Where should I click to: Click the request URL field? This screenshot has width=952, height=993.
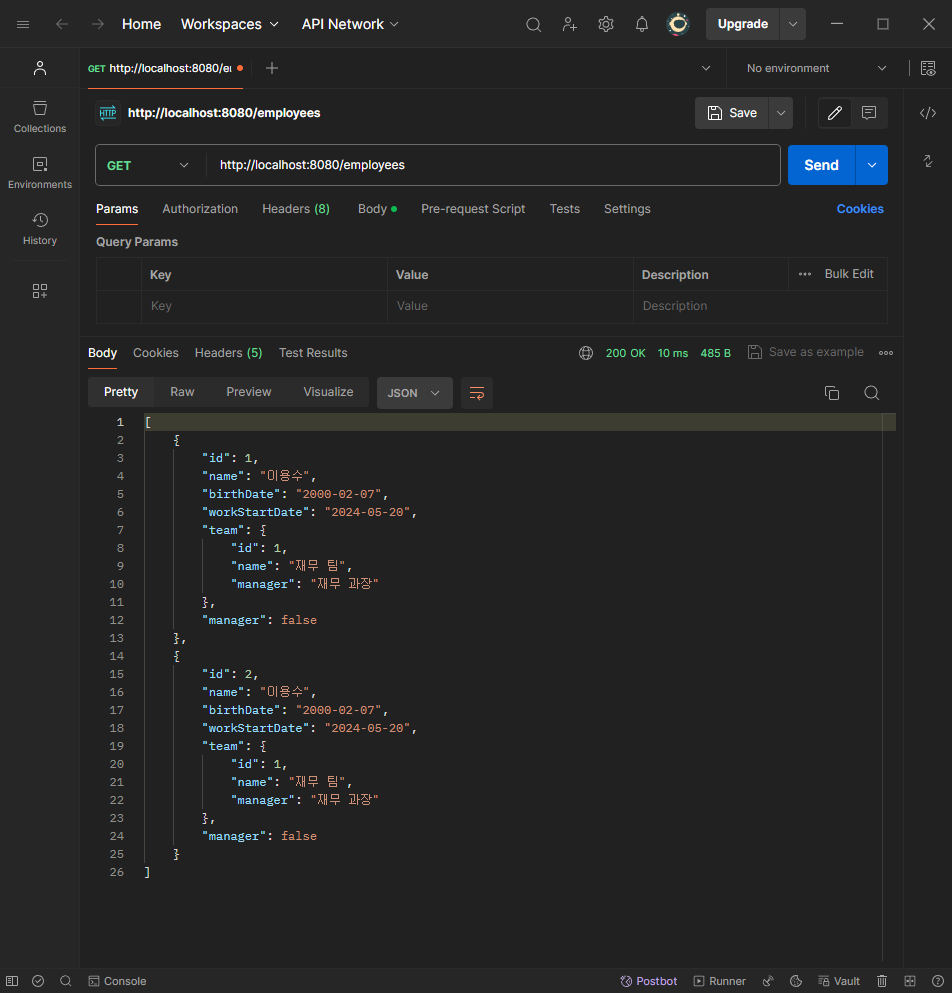point(494,165)
